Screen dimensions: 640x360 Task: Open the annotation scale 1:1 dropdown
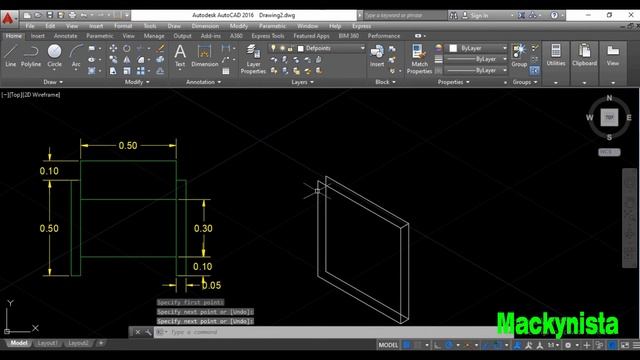click(x=553, y=345)
